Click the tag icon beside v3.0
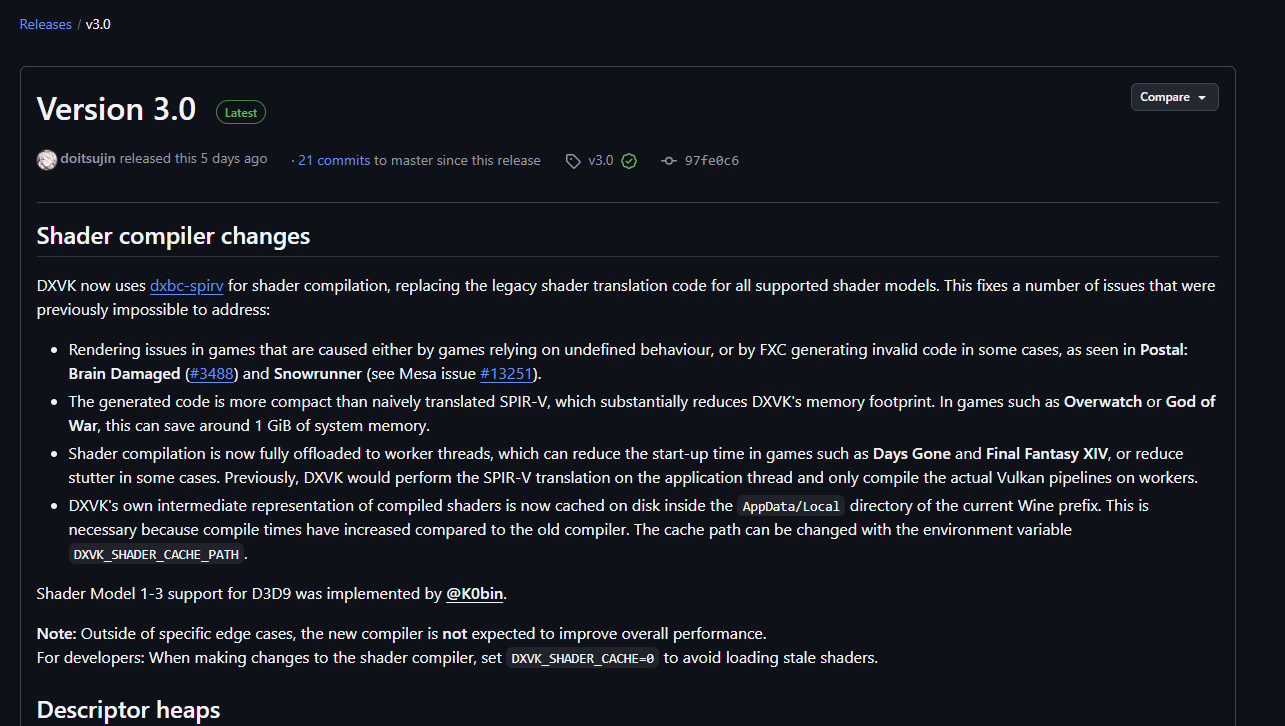This screenshot has height=726, width=1285. (573, 161)
